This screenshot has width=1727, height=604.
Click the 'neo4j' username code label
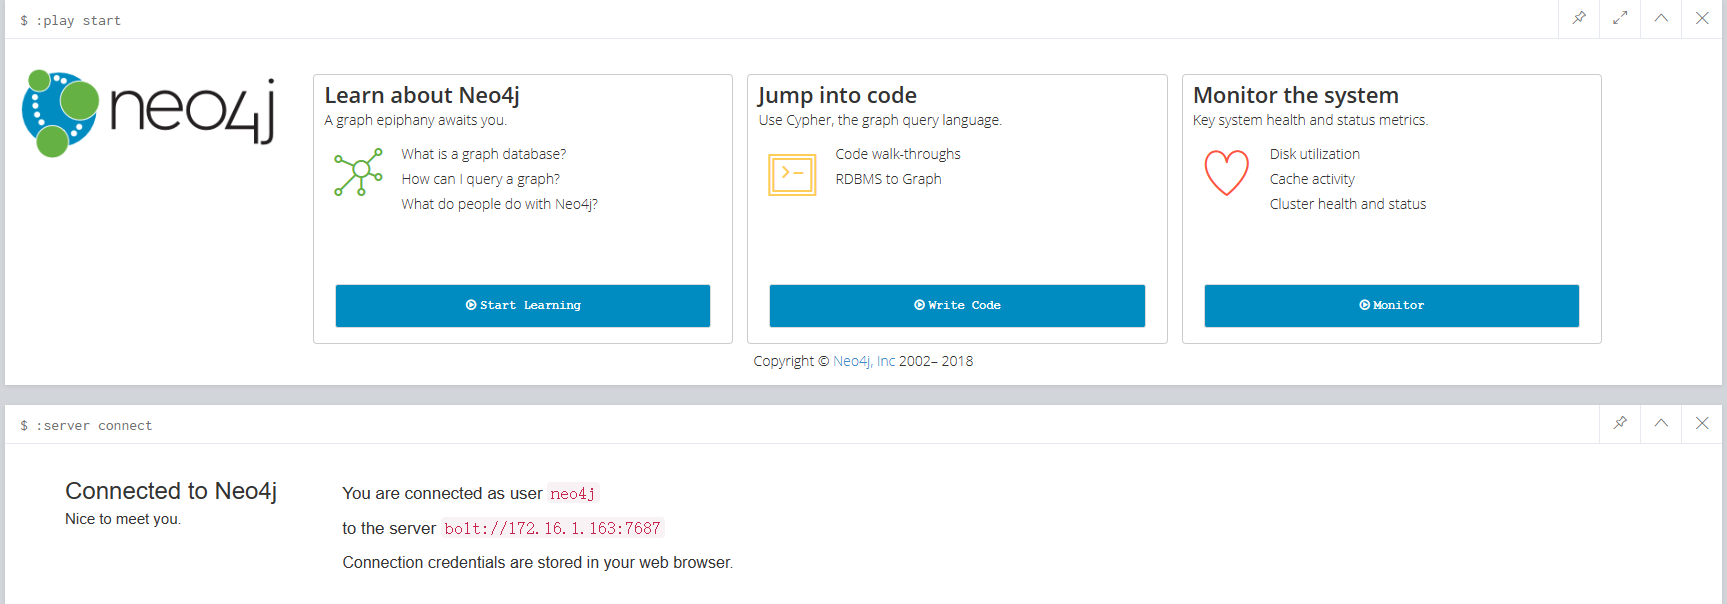pyautogui.click(x=573, y=493)
